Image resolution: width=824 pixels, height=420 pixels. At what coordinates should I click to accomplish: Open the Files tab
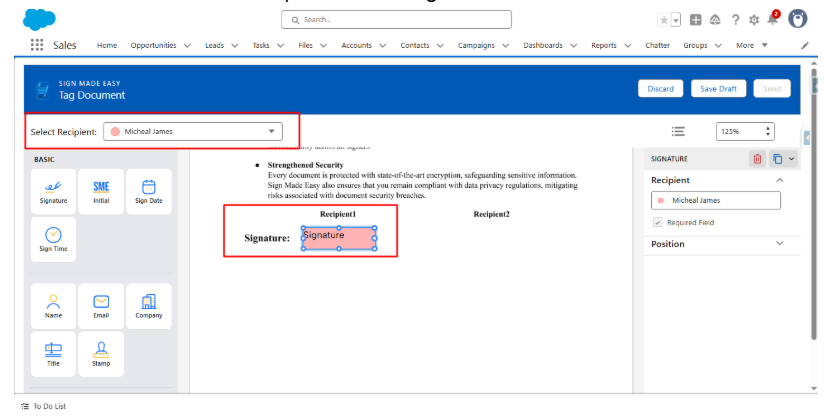[305, 45]
